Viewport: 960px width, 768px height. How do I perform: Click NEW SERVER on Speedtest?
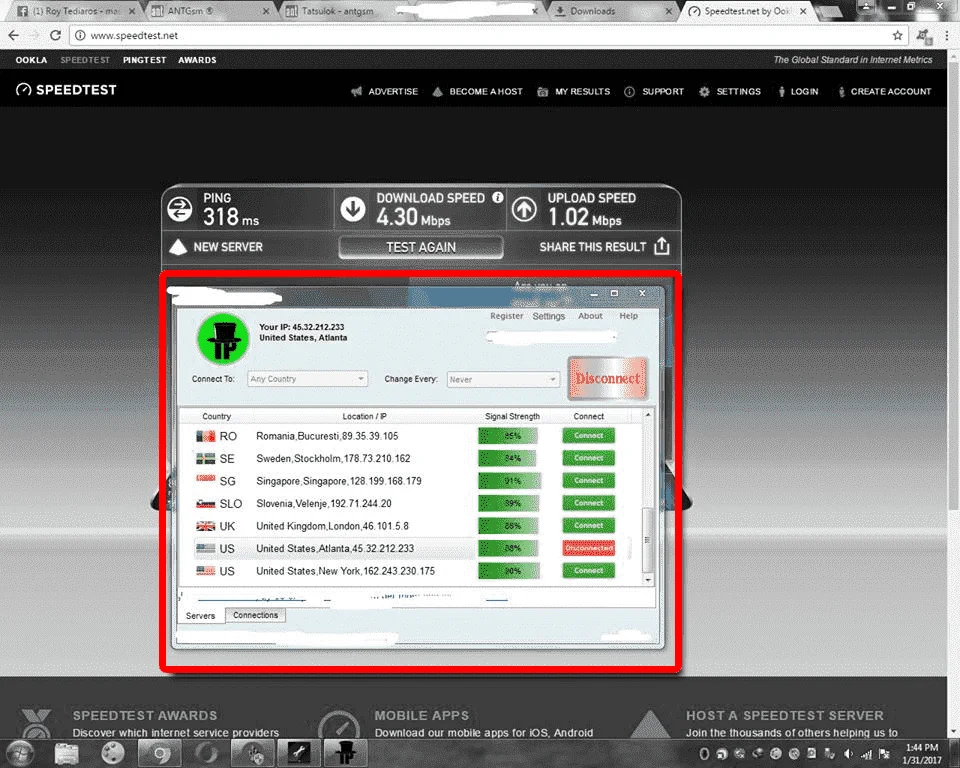216,247
